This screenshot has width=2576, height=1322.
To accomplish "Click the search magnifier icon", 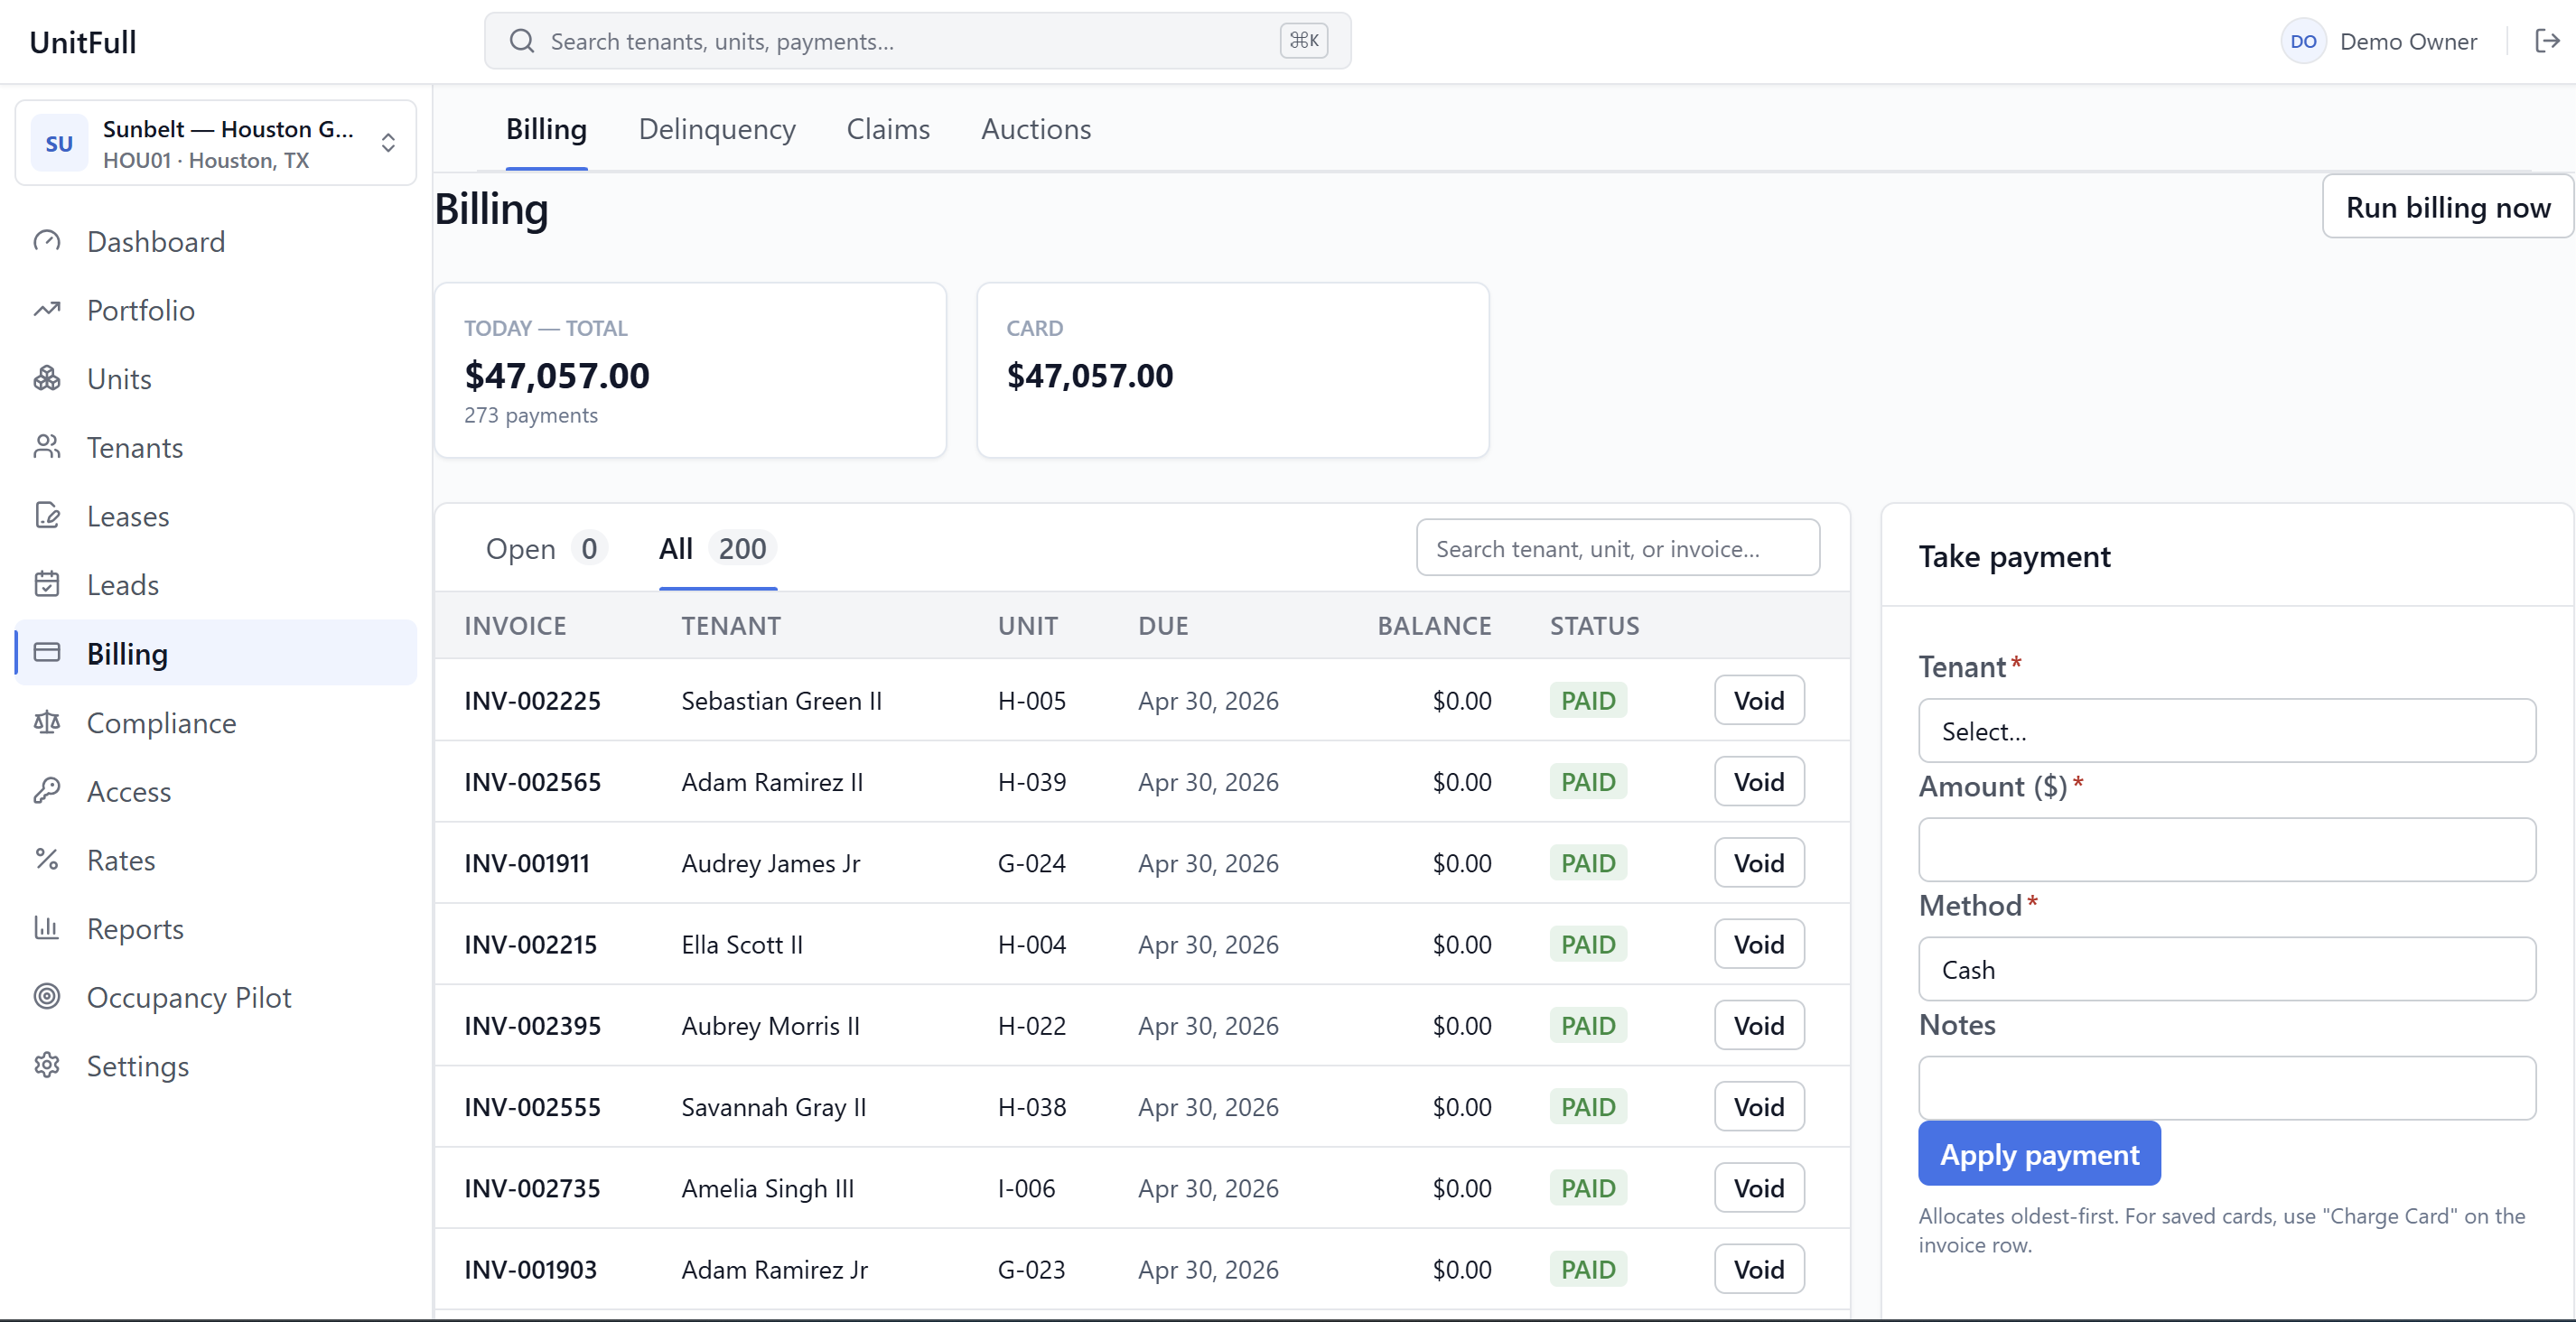I will coord(522,41).
